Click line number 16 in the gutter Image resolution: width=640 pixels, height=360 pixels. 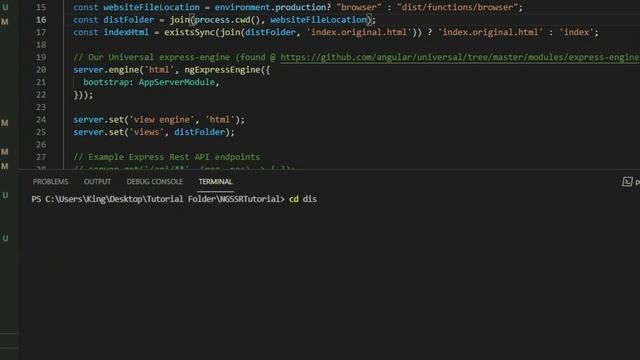(41, 20)
